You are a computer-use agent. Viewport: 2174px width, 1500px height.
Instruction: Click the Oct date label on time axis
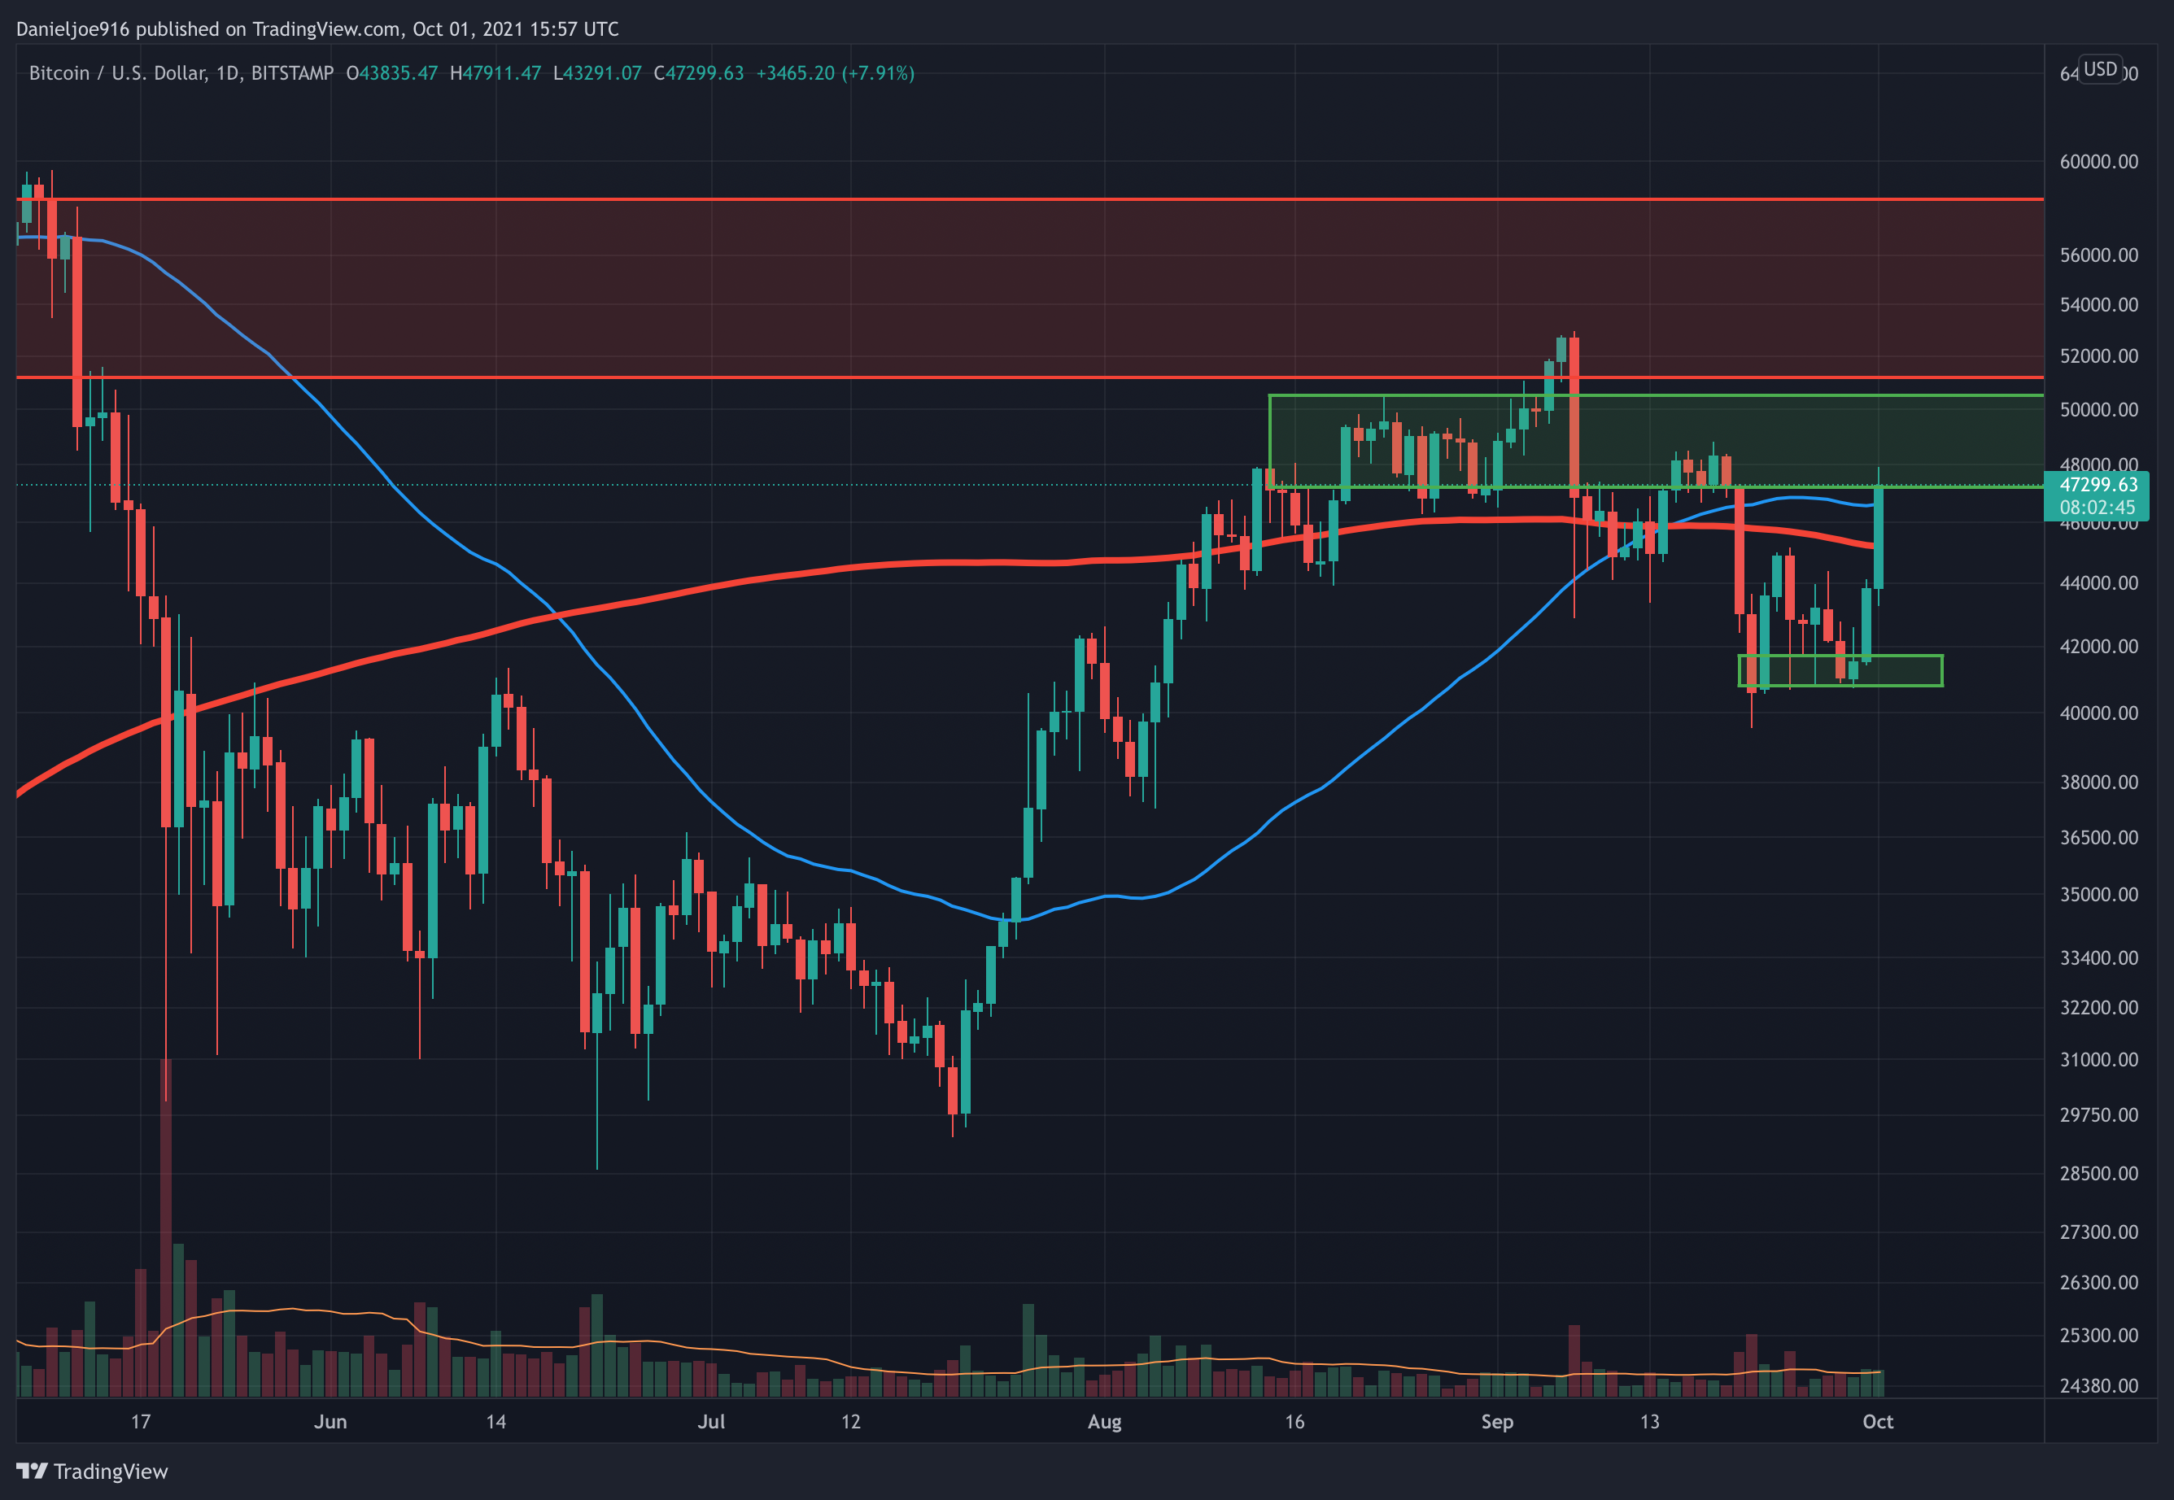point(1878,1422)
